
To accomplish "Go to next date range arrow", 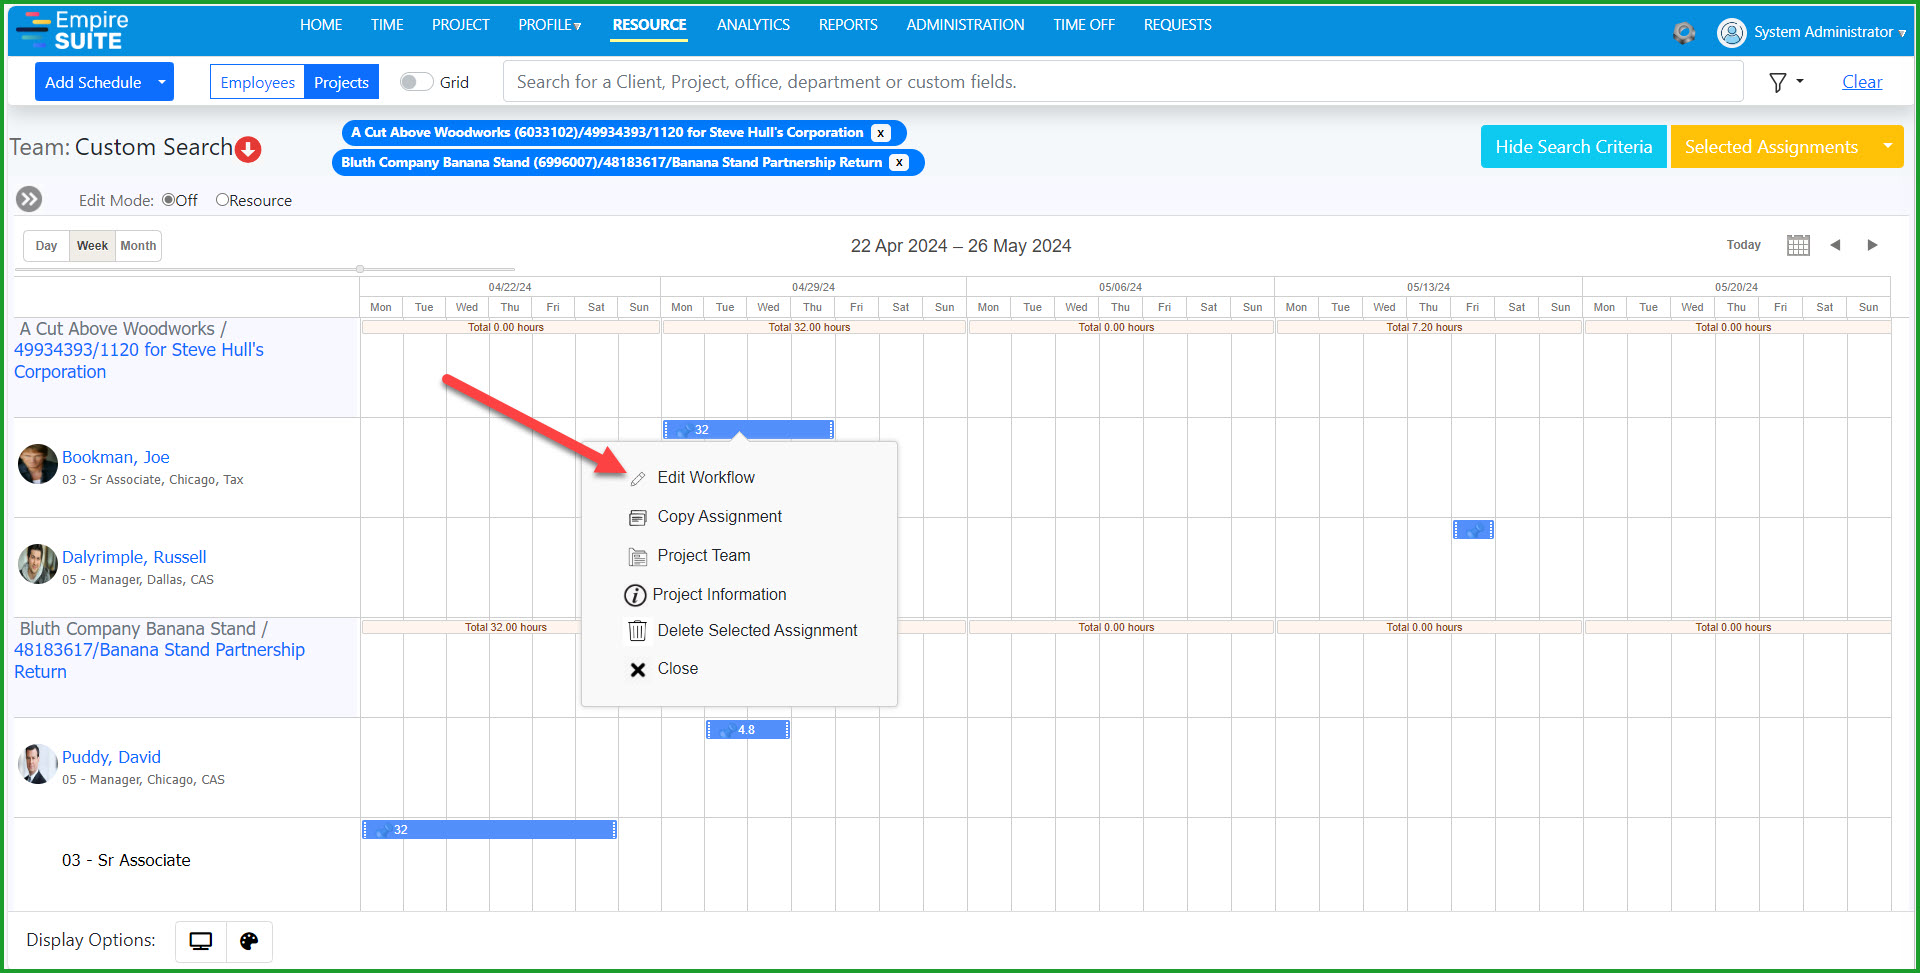I will coord(1872,245).
